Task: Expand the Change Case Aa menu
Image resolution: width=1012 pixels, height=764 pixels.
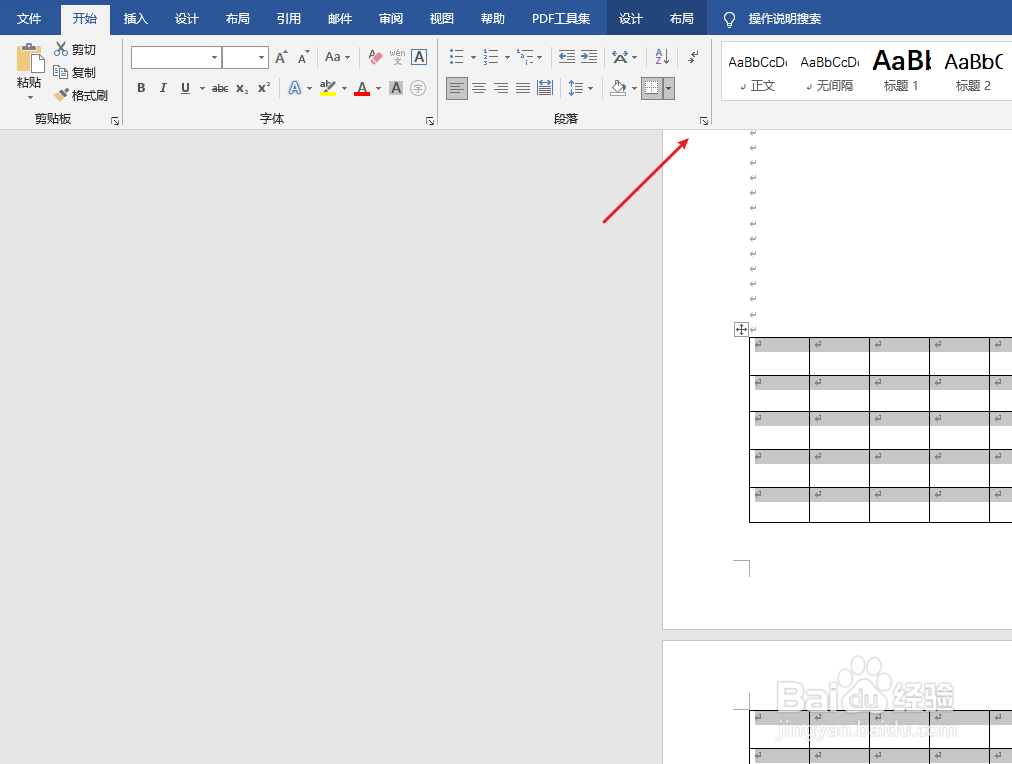Action: 338,57
